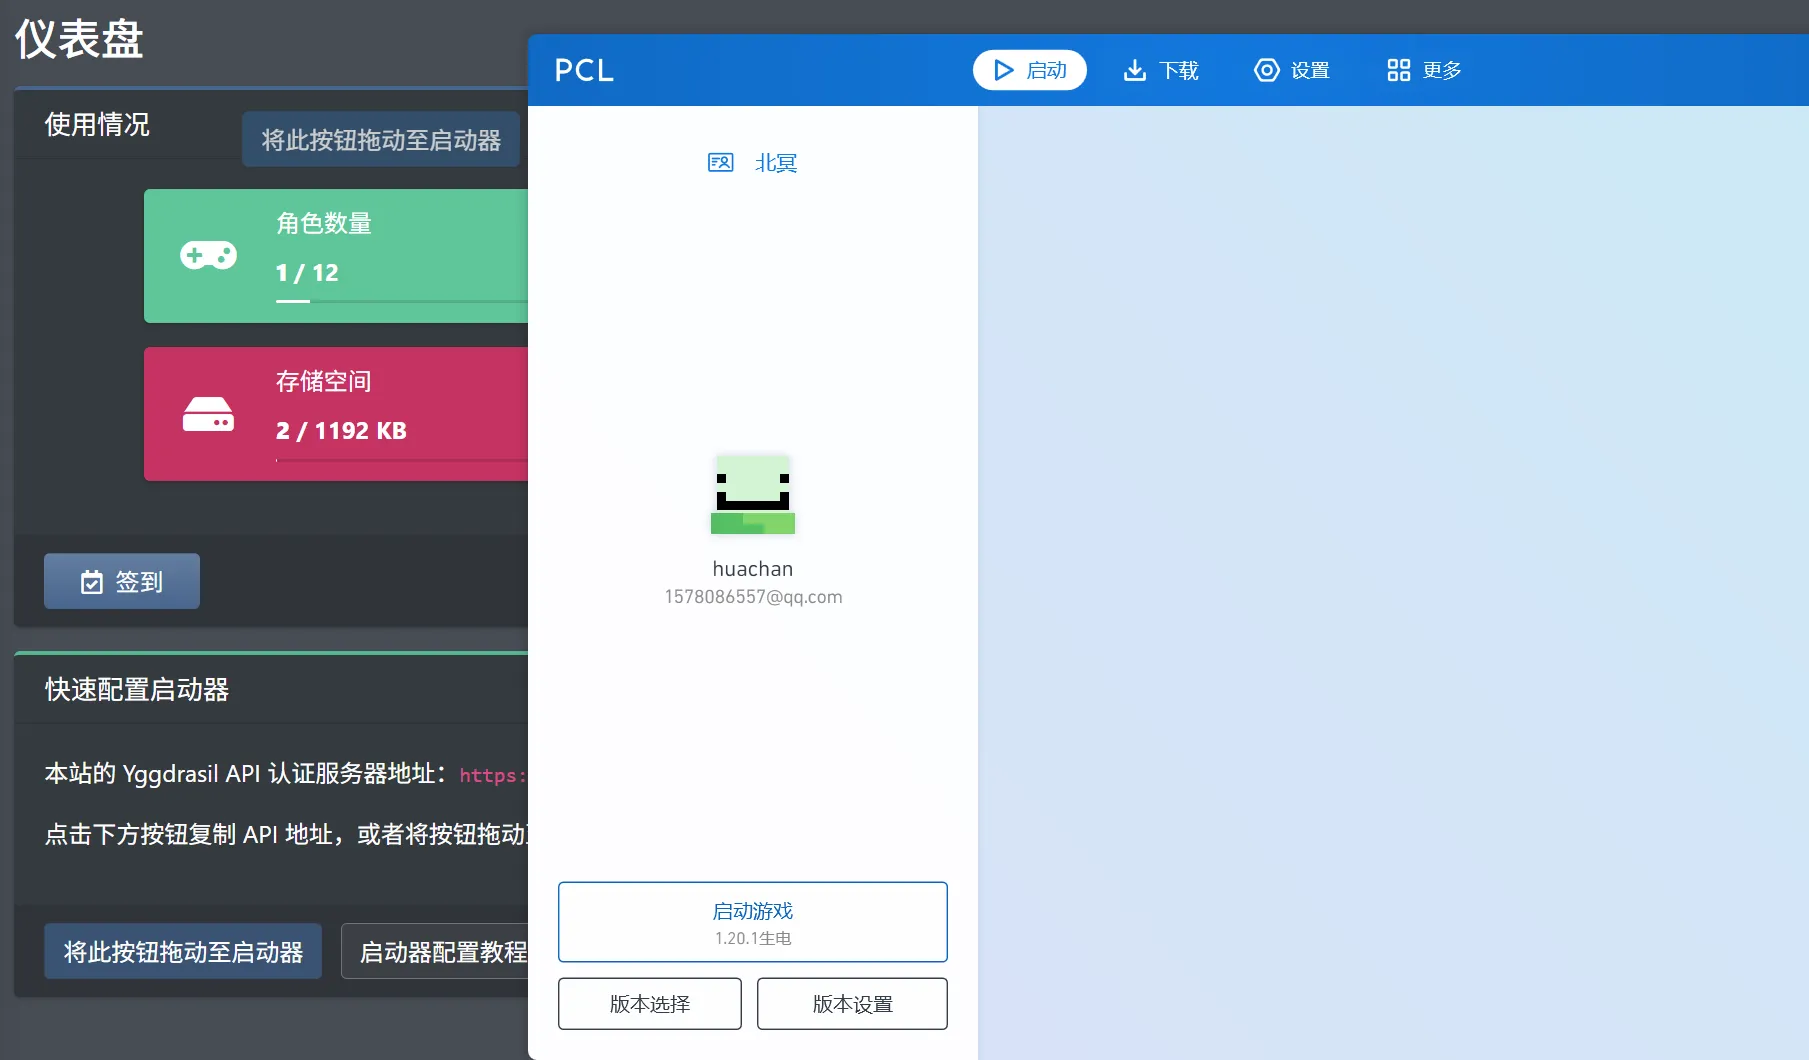This screenshot has height=1060, width=1809.
Task: Click the 角色数量 progress bar
Action: [400, 301]
